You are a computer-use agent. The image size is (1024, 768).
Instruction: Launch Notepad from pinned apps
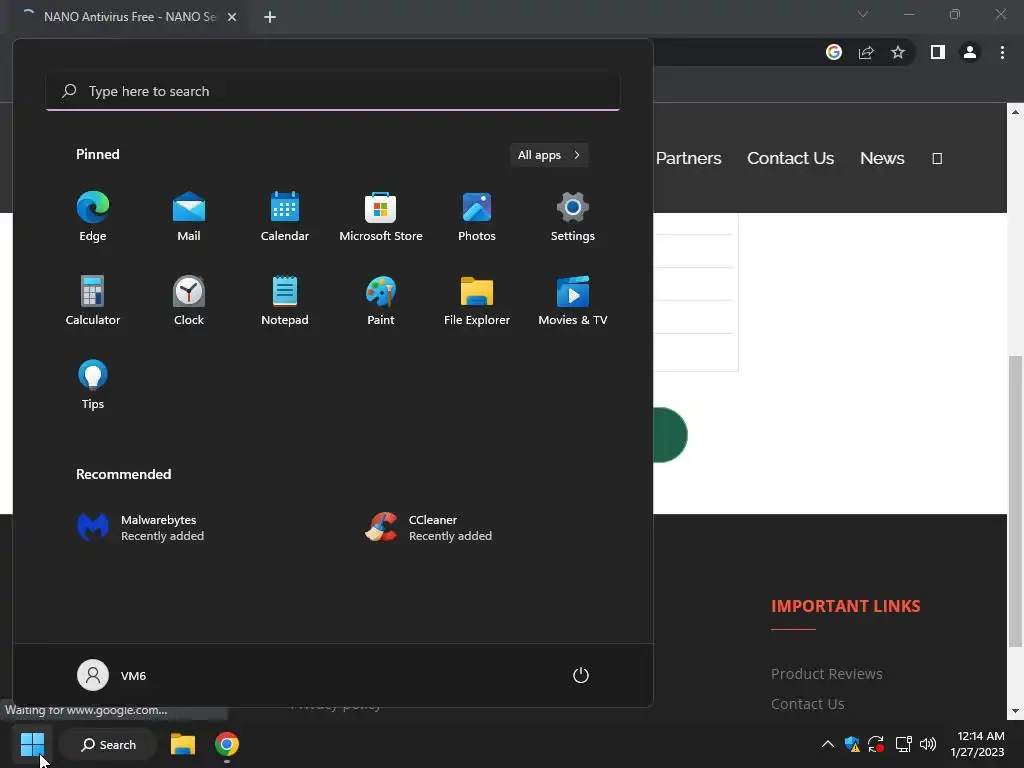tap(285, 300)
